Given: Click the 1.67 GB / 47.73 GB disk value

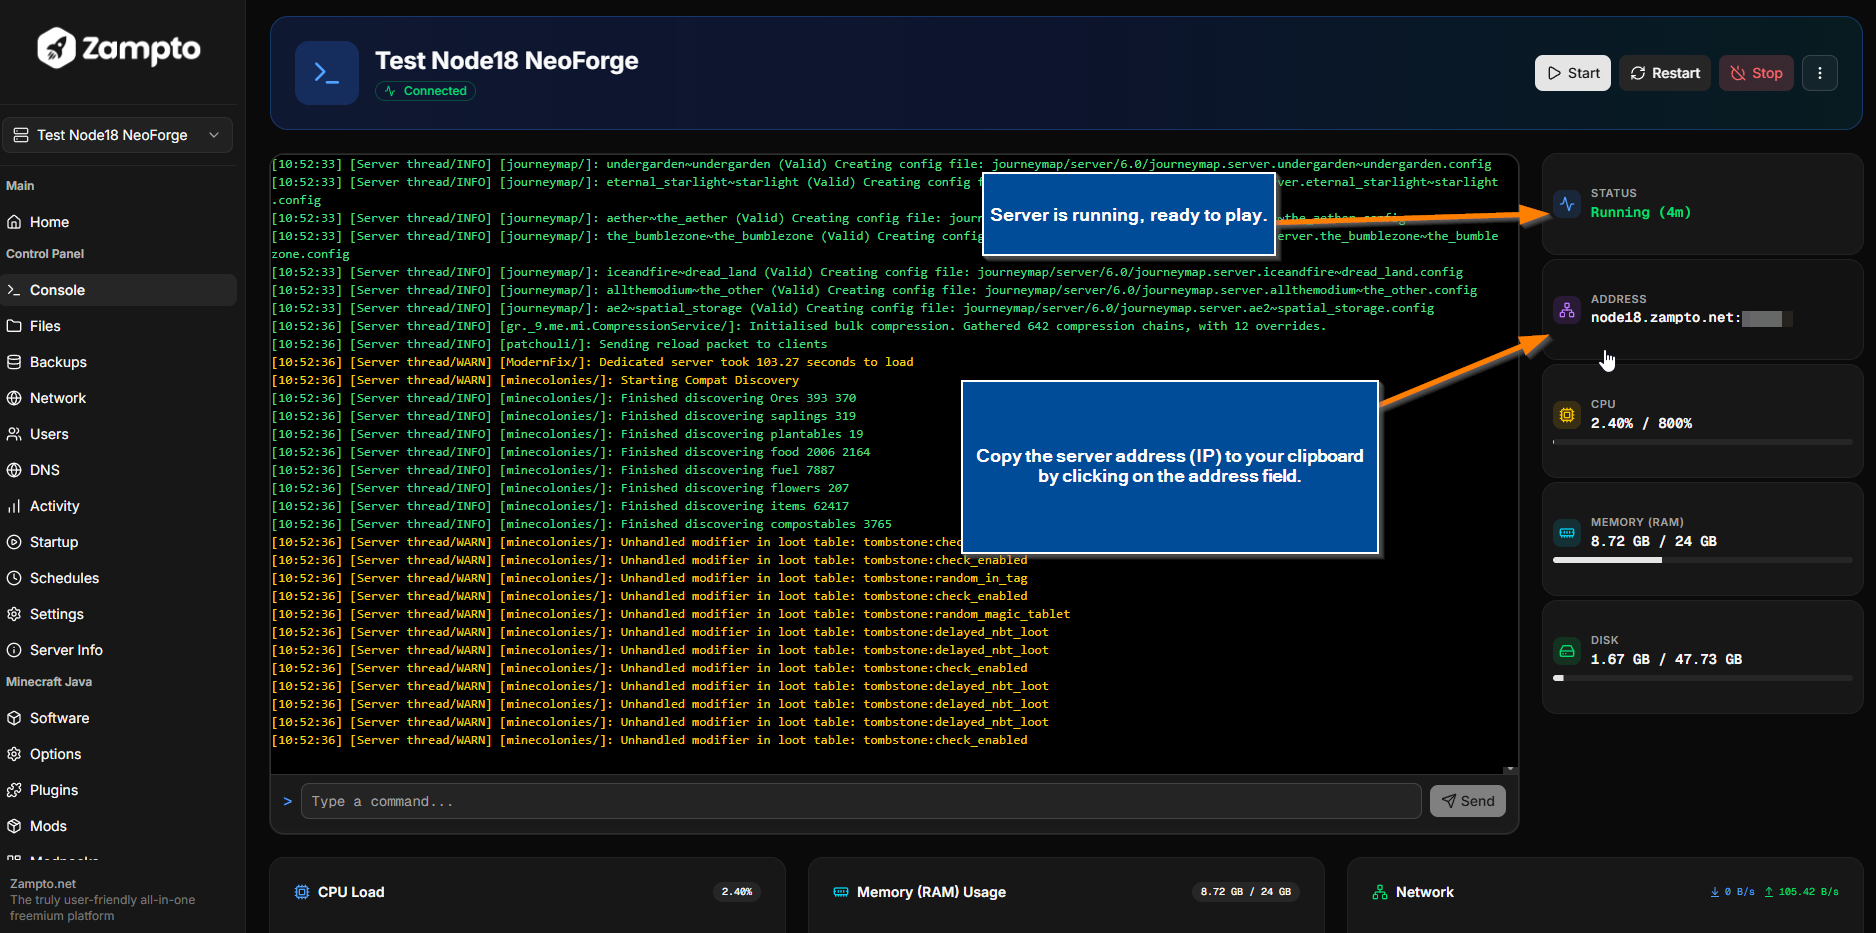Looking at the screenshot, I should [x=1666, y=659].
